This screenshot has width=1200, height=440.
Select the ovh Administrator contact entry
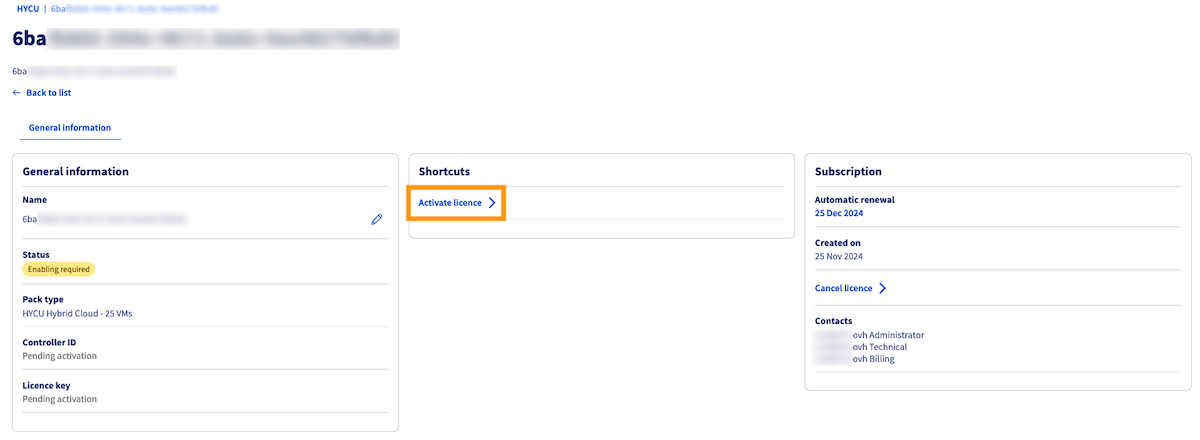pos(888,335)
